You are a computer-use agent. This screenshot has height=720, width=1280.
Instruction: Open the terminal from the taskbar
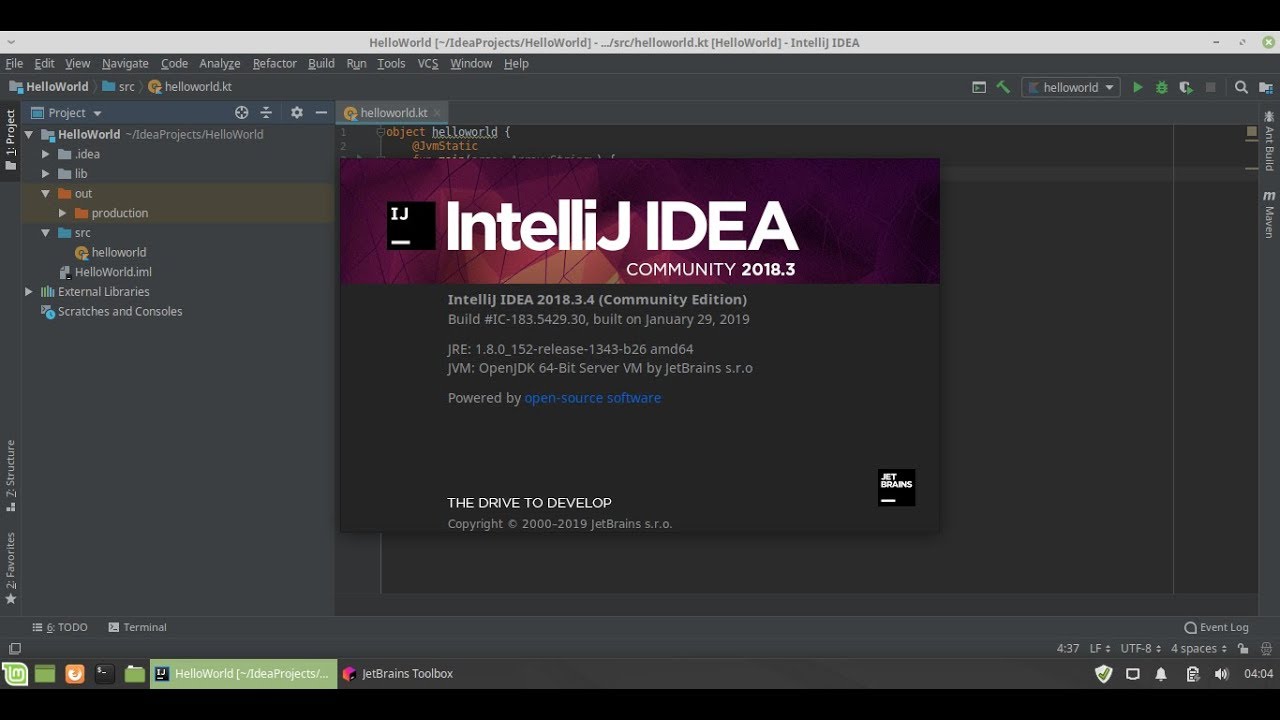(105, 674)
